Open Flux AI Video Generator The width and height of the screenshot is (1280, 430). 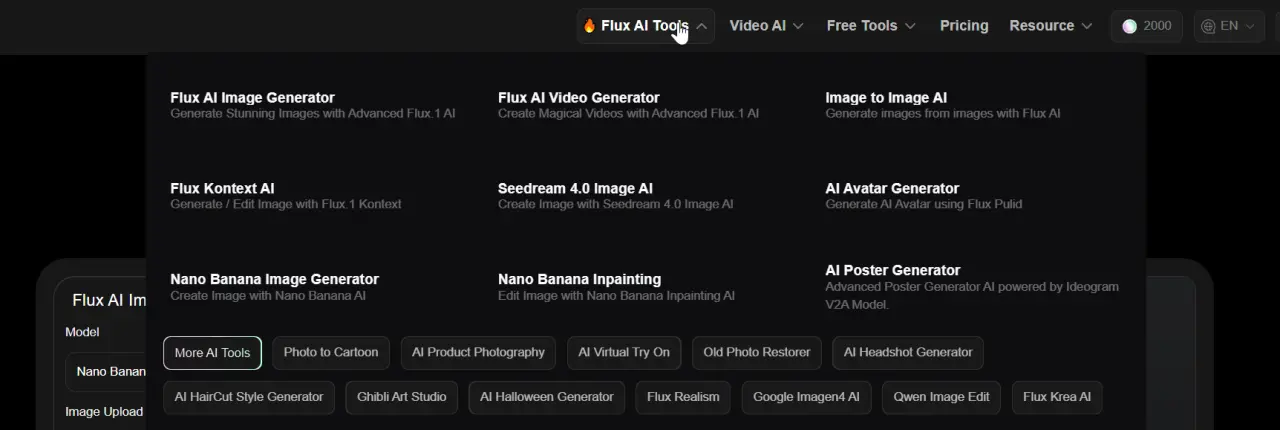(579, 98)
